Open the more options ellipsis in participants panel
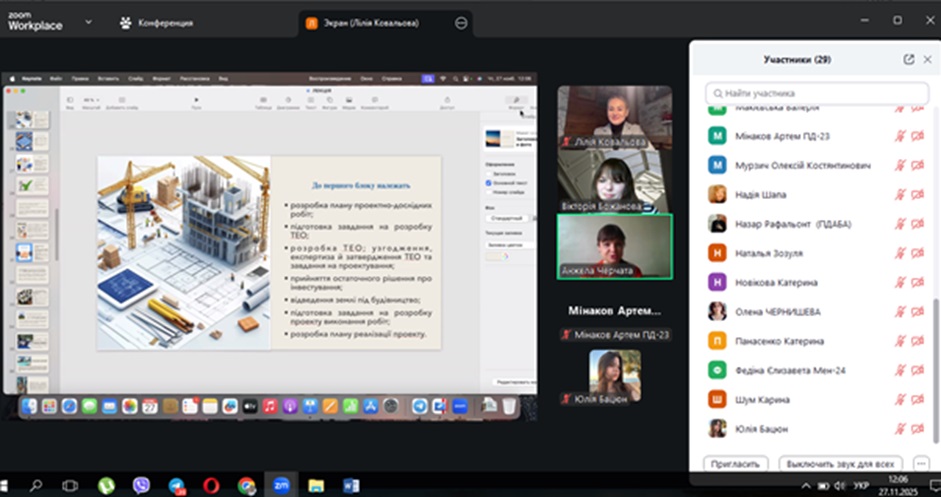The width and height of the screenshot is (941, 497). [x=921, y=464]
